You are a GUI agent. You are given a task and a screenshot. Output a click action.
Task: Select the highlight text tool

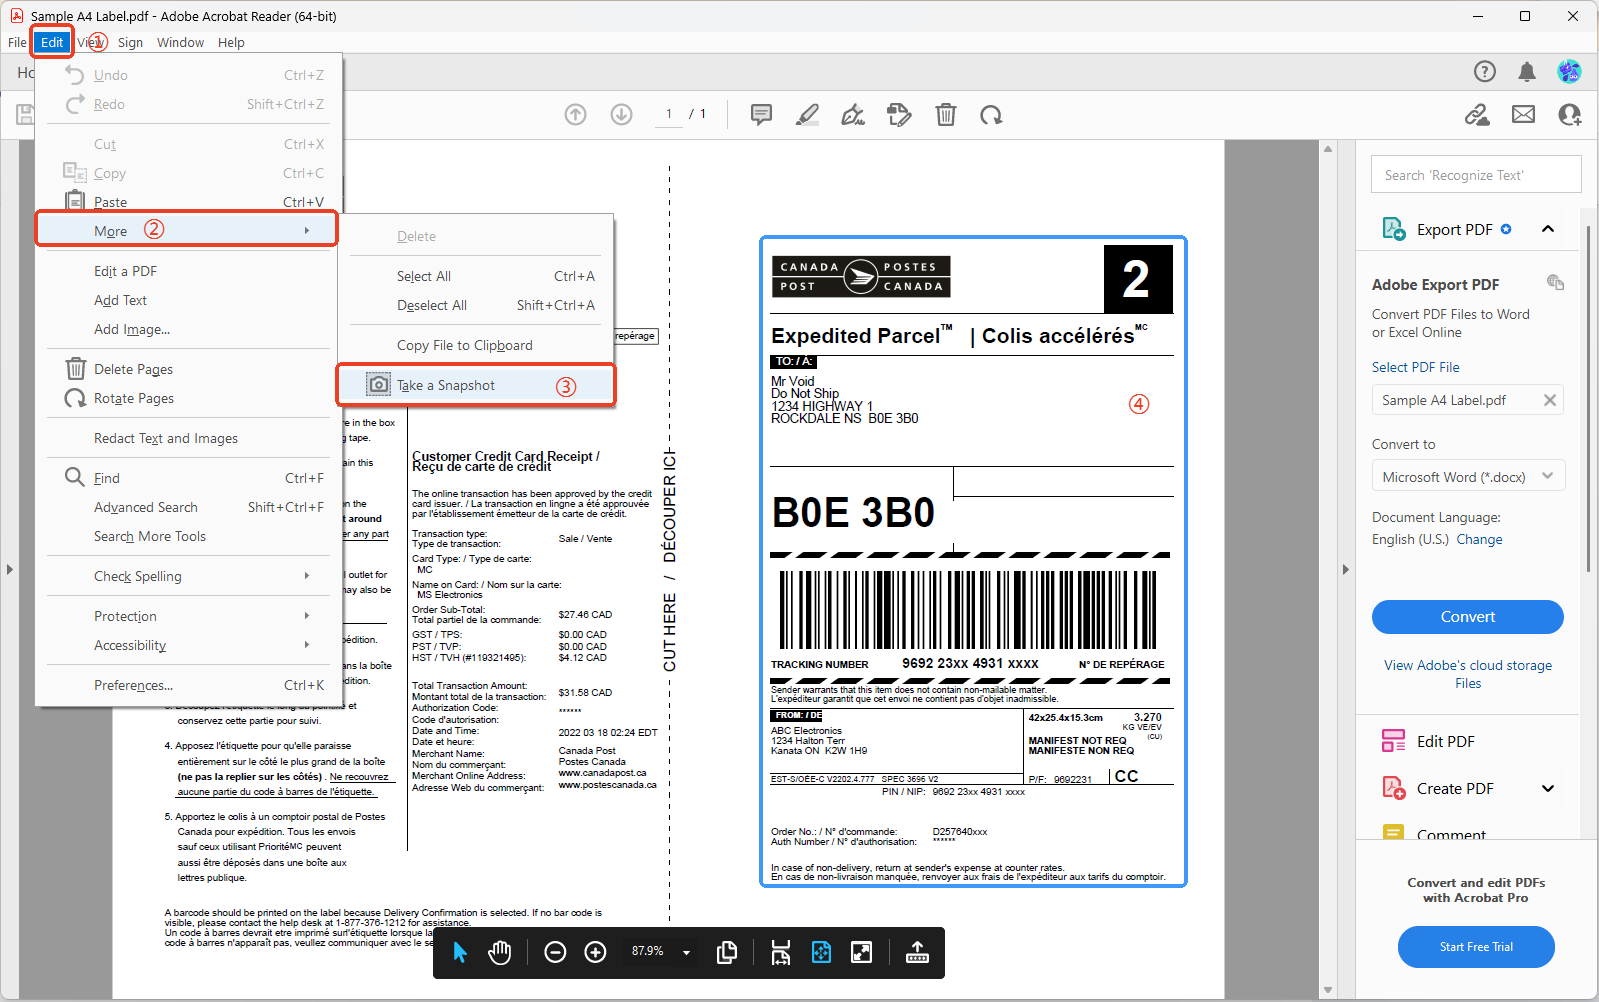pos(807,114)
